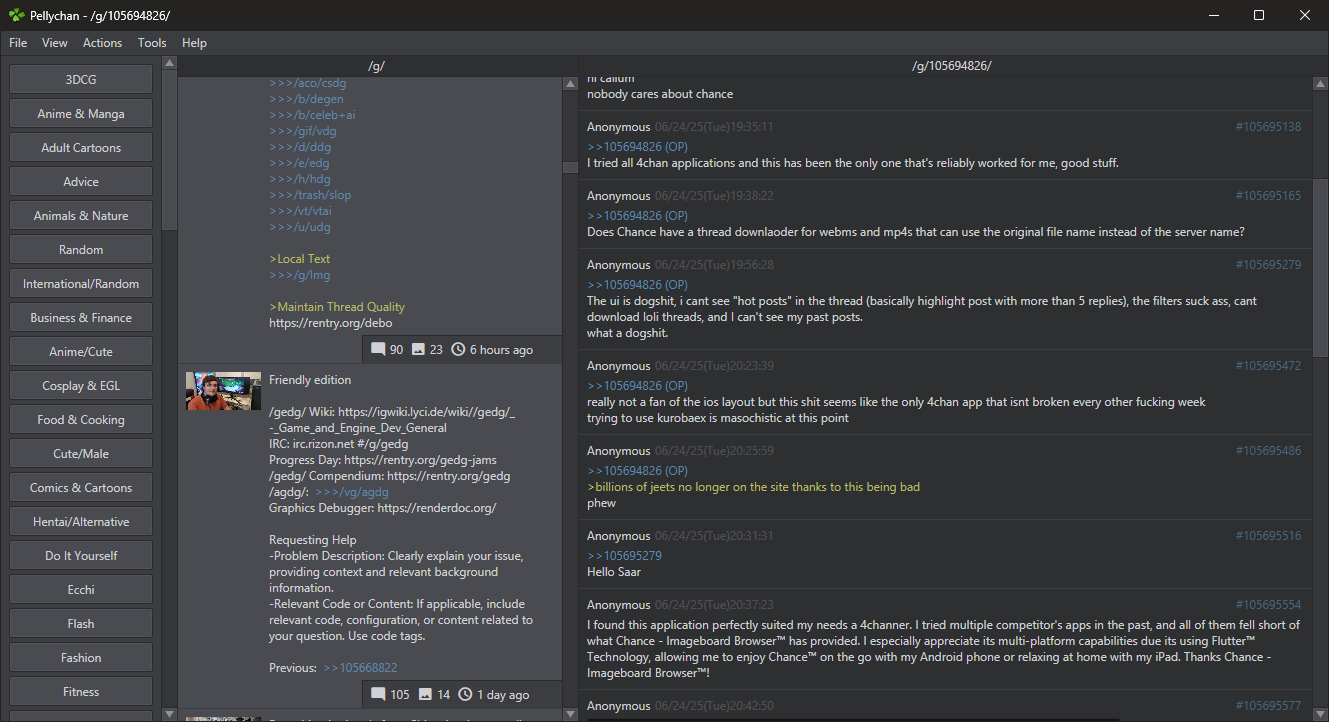This screenshot has height=722, width=1329.
Task: Follow the >>>/aco/csdg board link
Action: click(307, 83)
